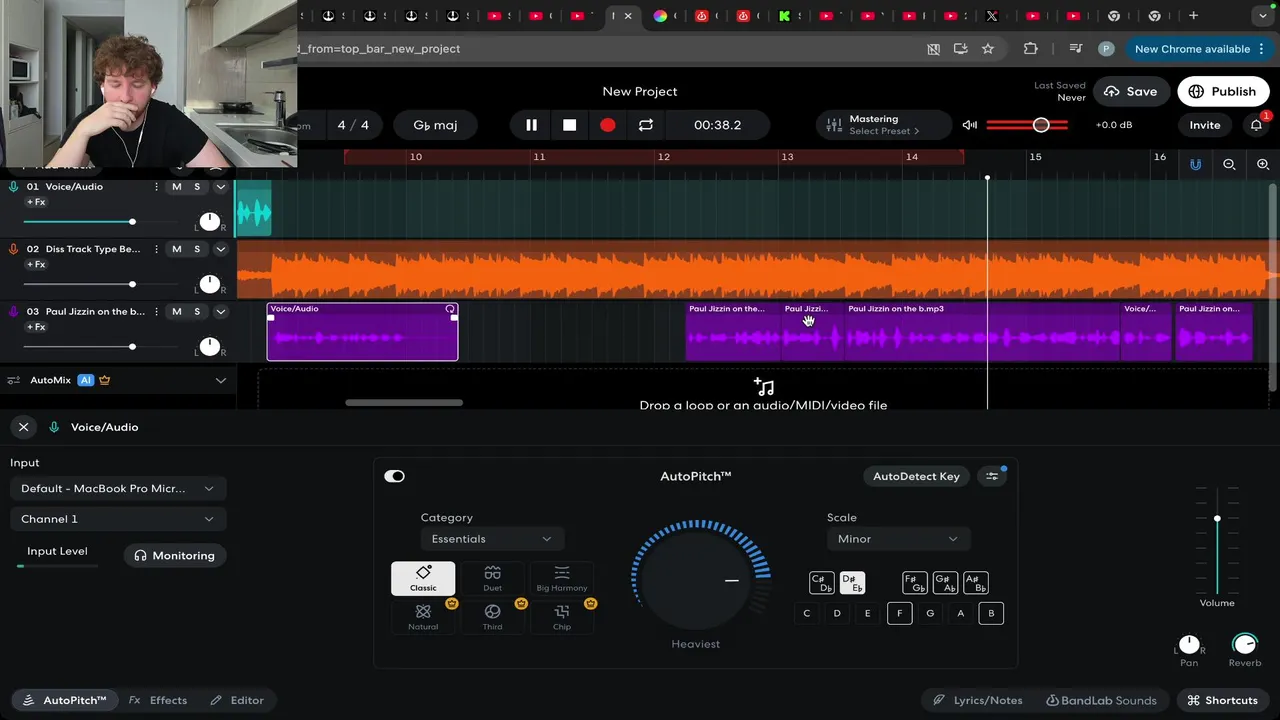Open notifications bell icon

click(1256, 125)
